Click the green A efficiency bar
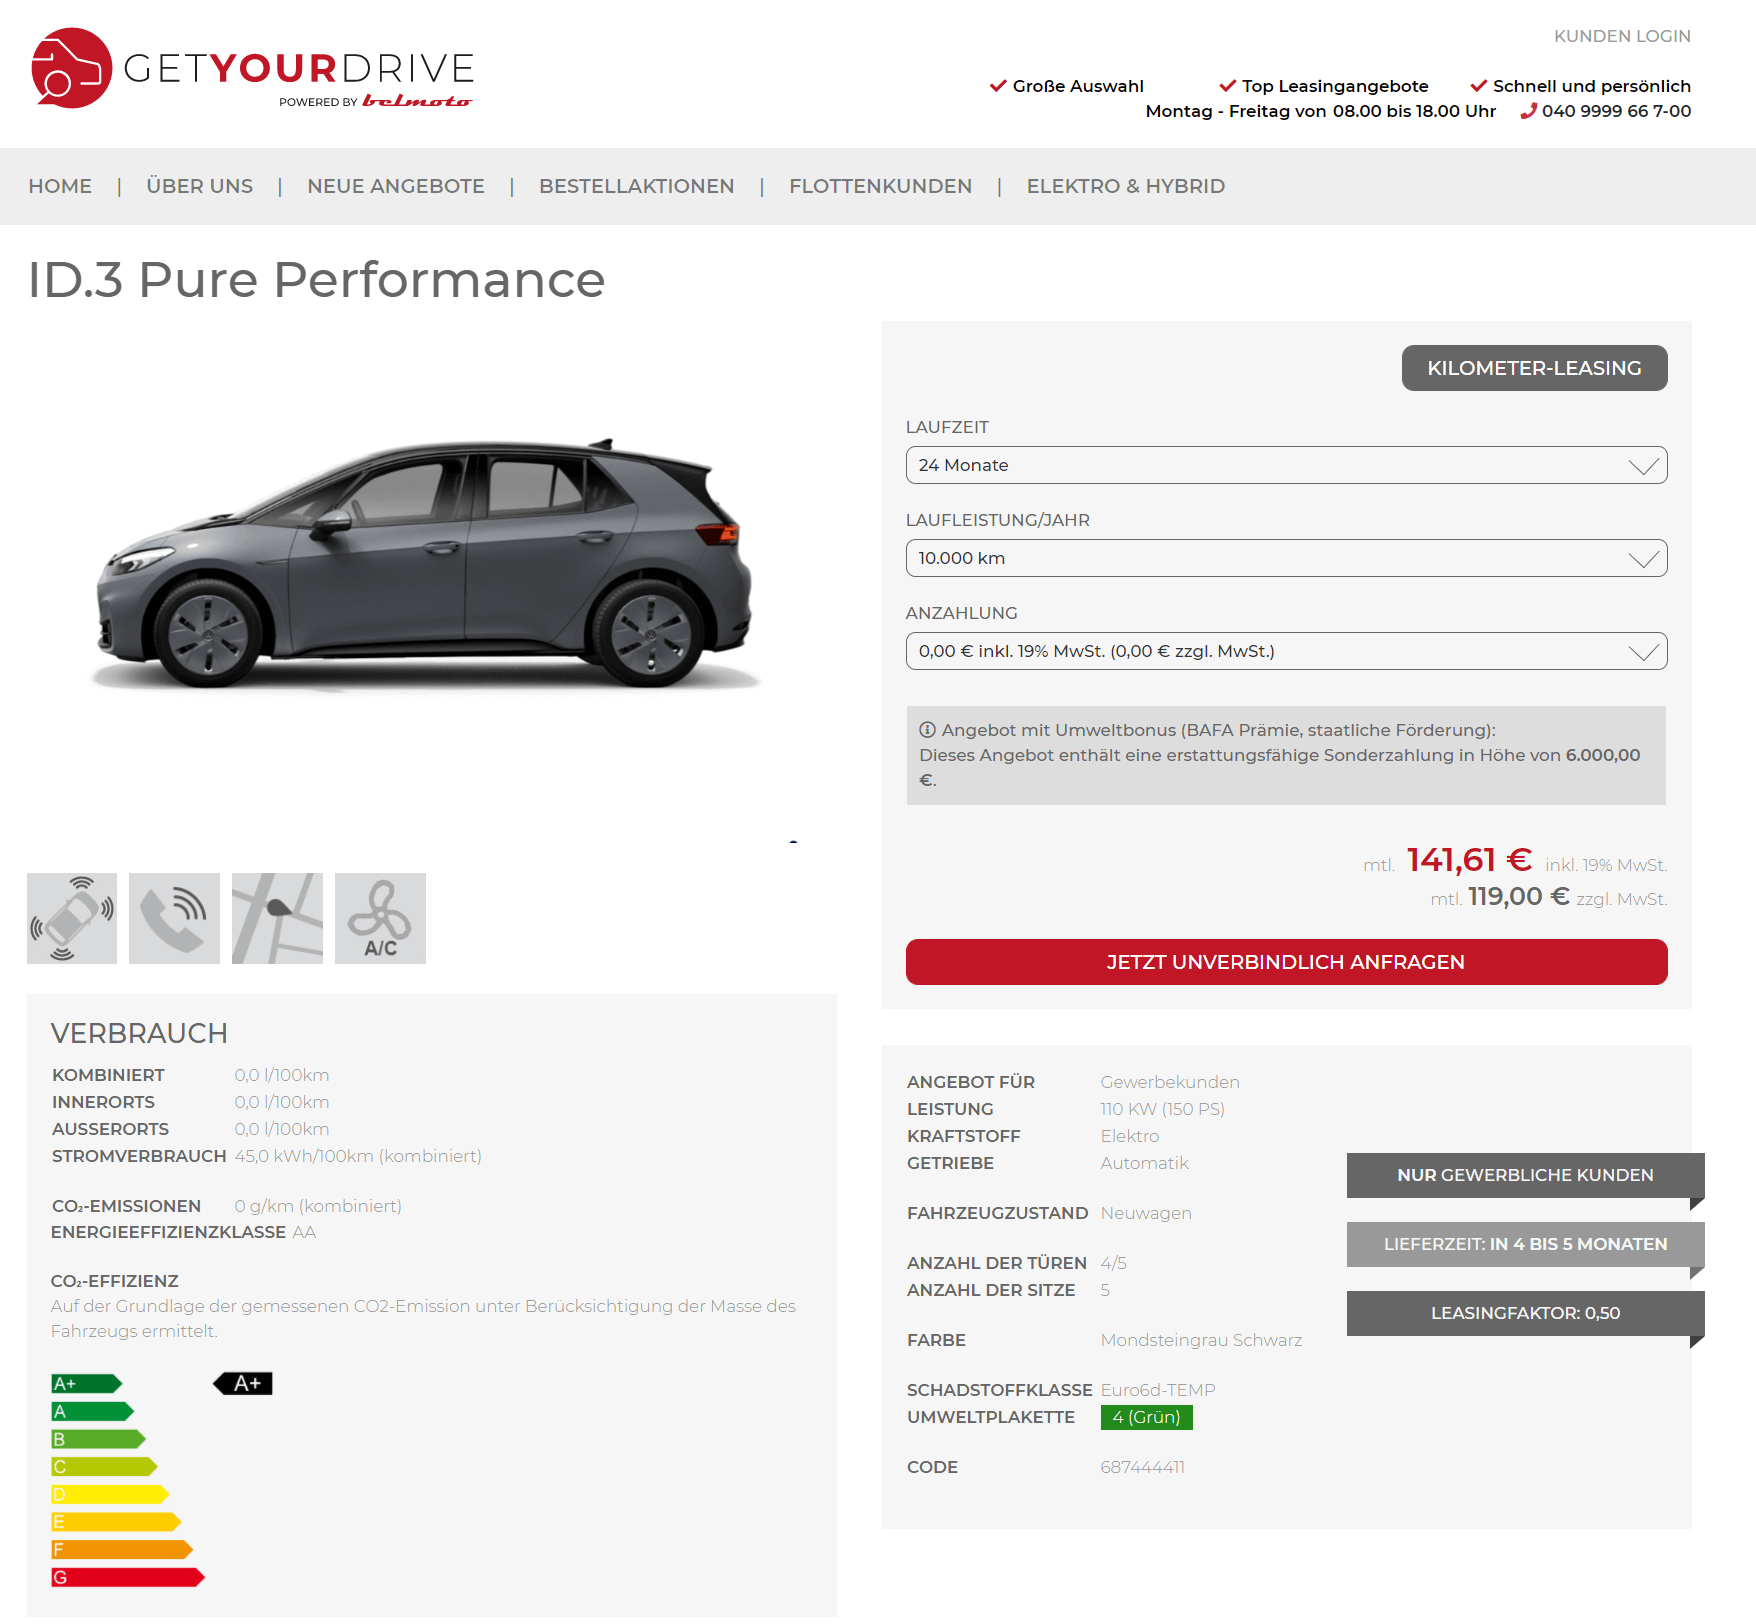 point(93,1411)
